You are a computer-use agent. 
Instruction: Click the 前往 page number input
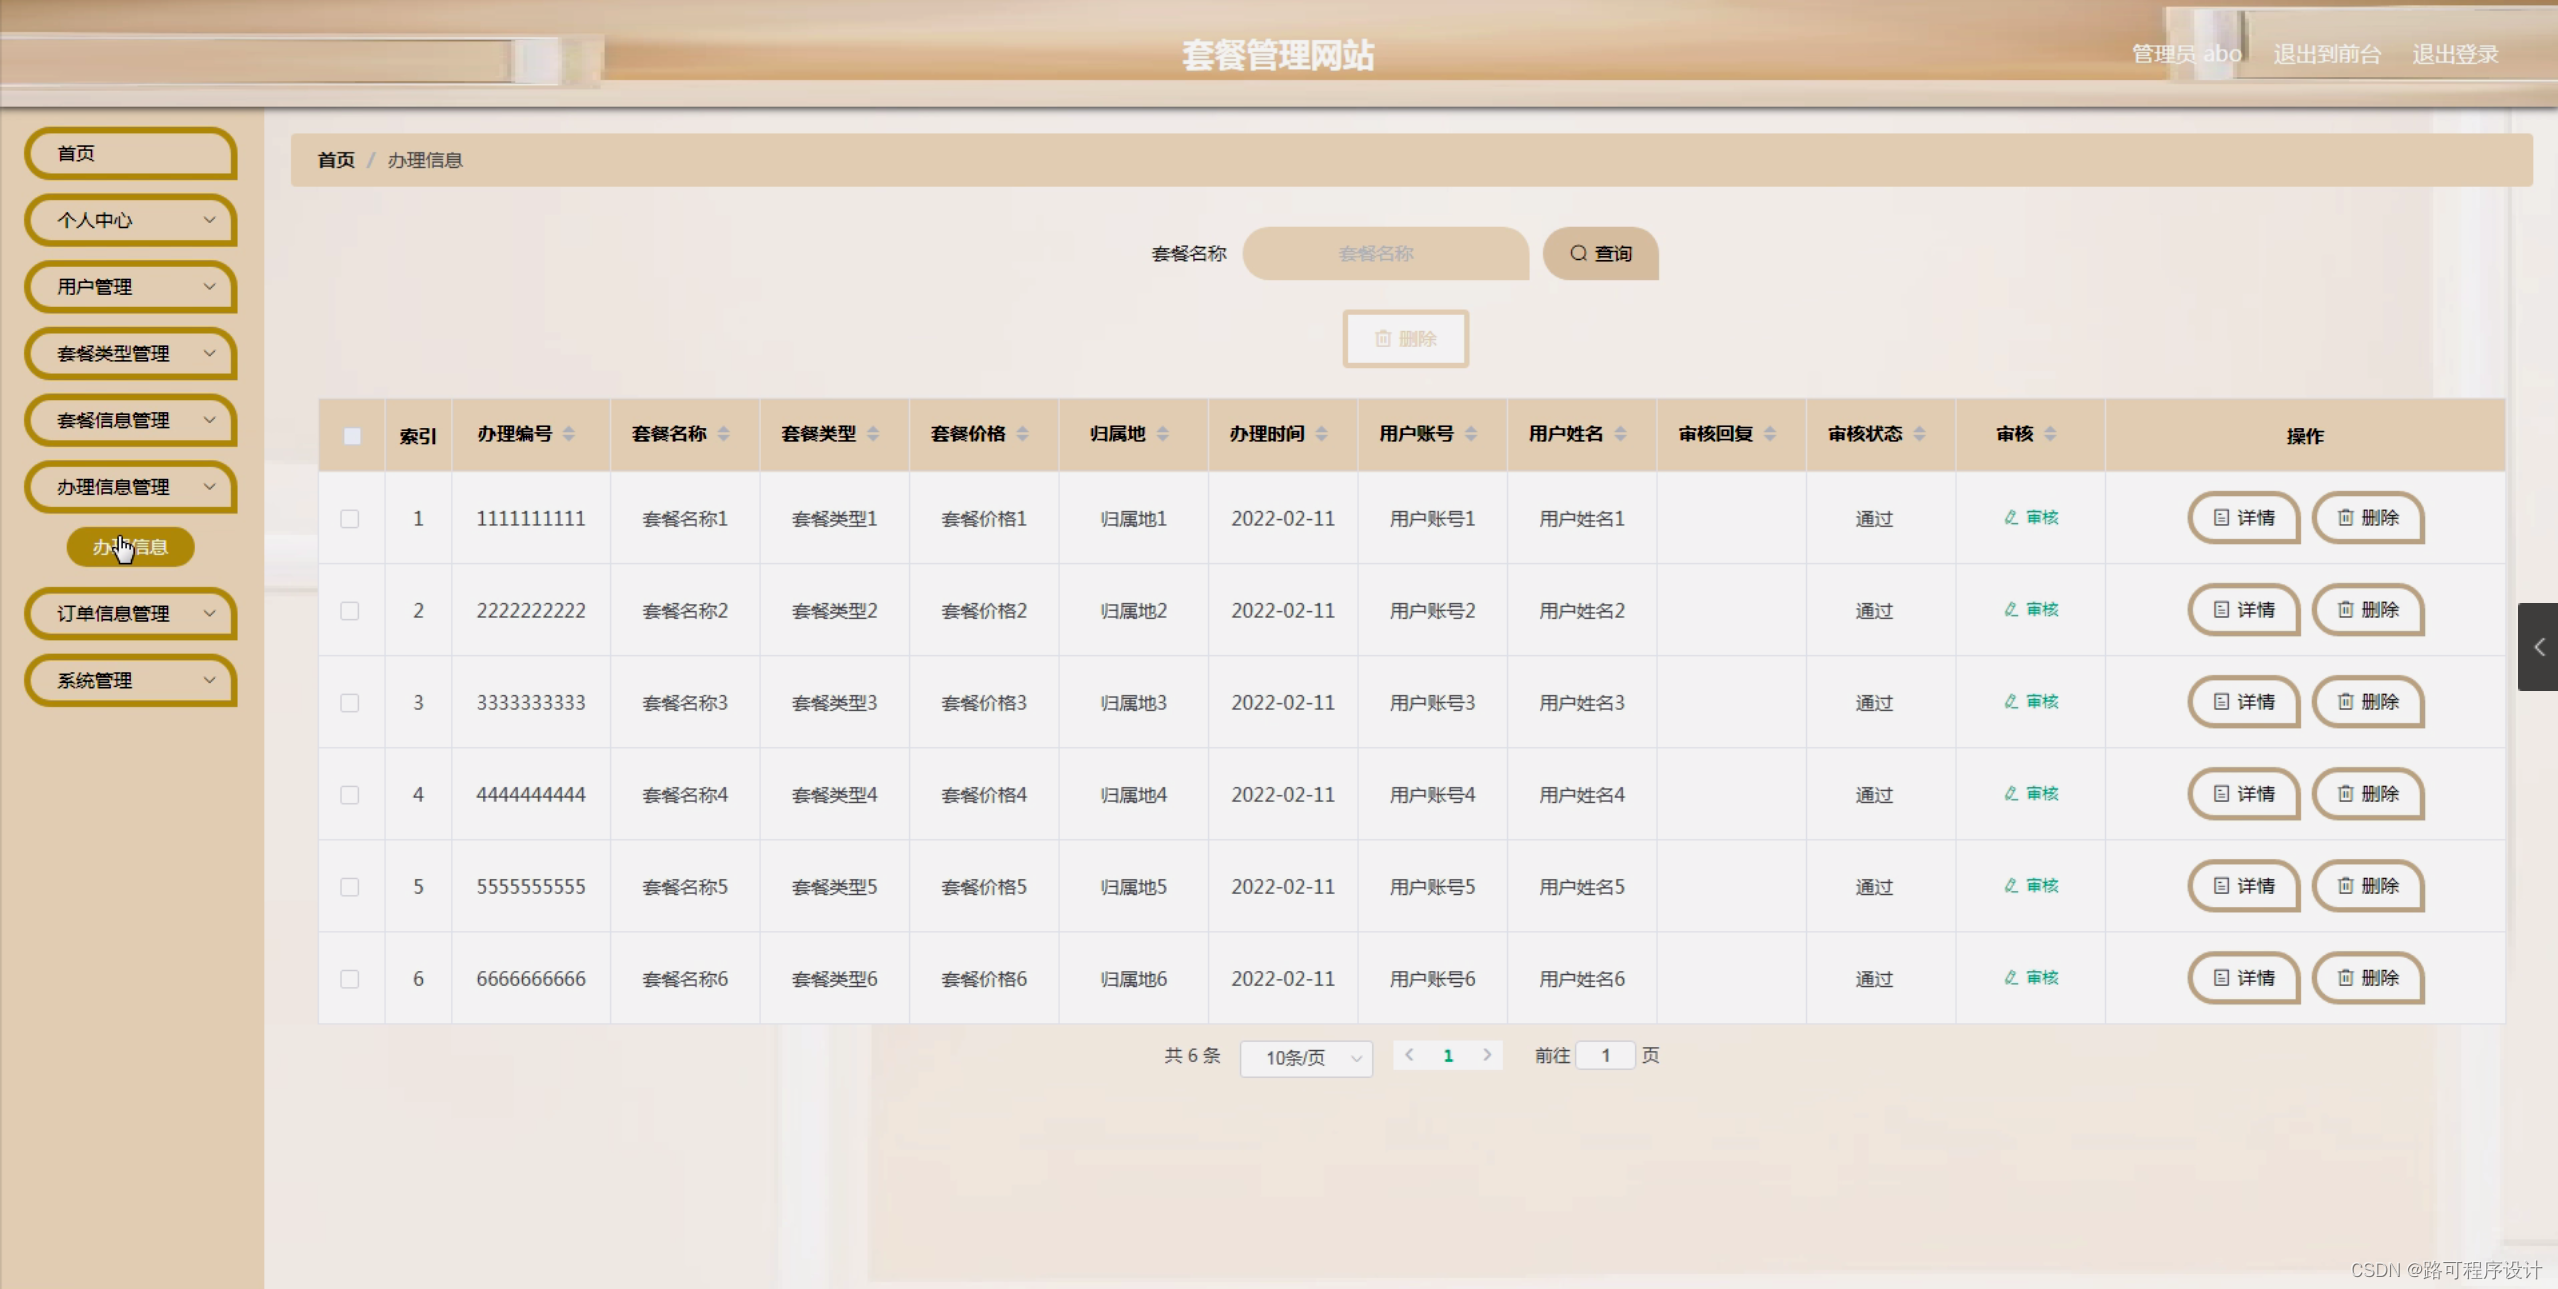[x=1604, y=1056]
